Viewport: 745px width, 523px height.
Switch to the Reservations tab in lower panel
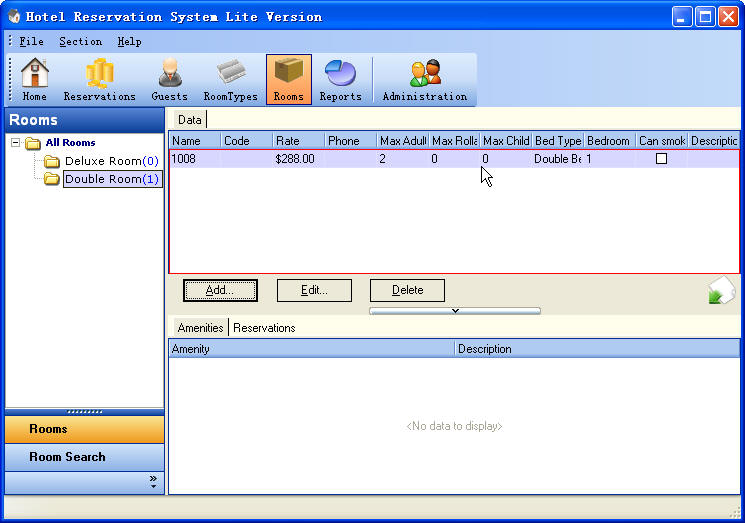pos(264,328)
